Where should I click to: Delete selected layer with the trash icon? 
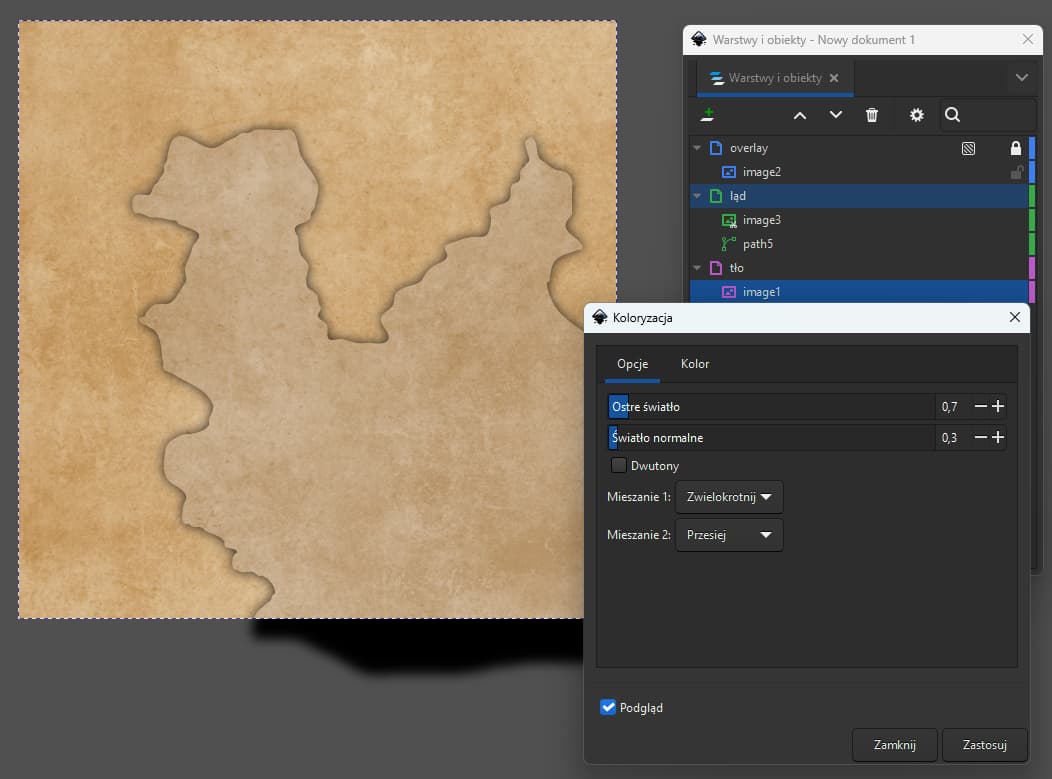[x=872, y=115]
